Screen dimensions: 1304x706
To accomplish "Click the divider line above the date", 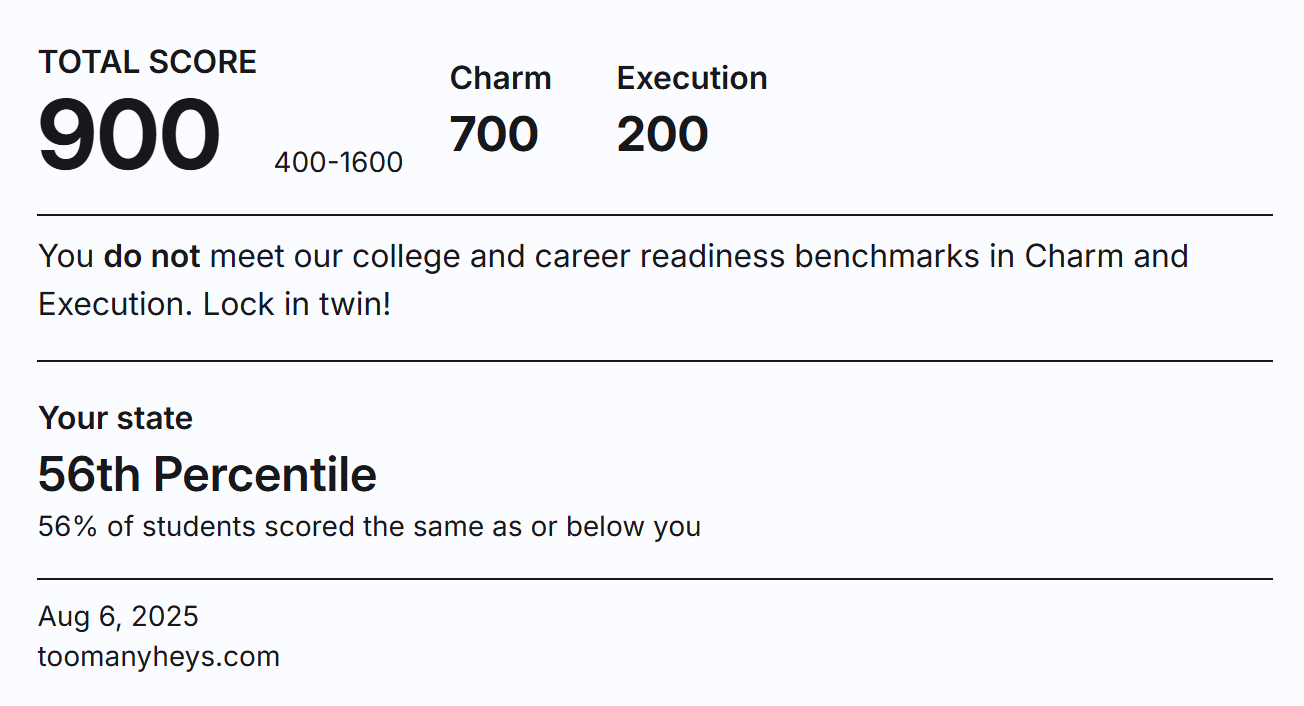I will 655,579.
